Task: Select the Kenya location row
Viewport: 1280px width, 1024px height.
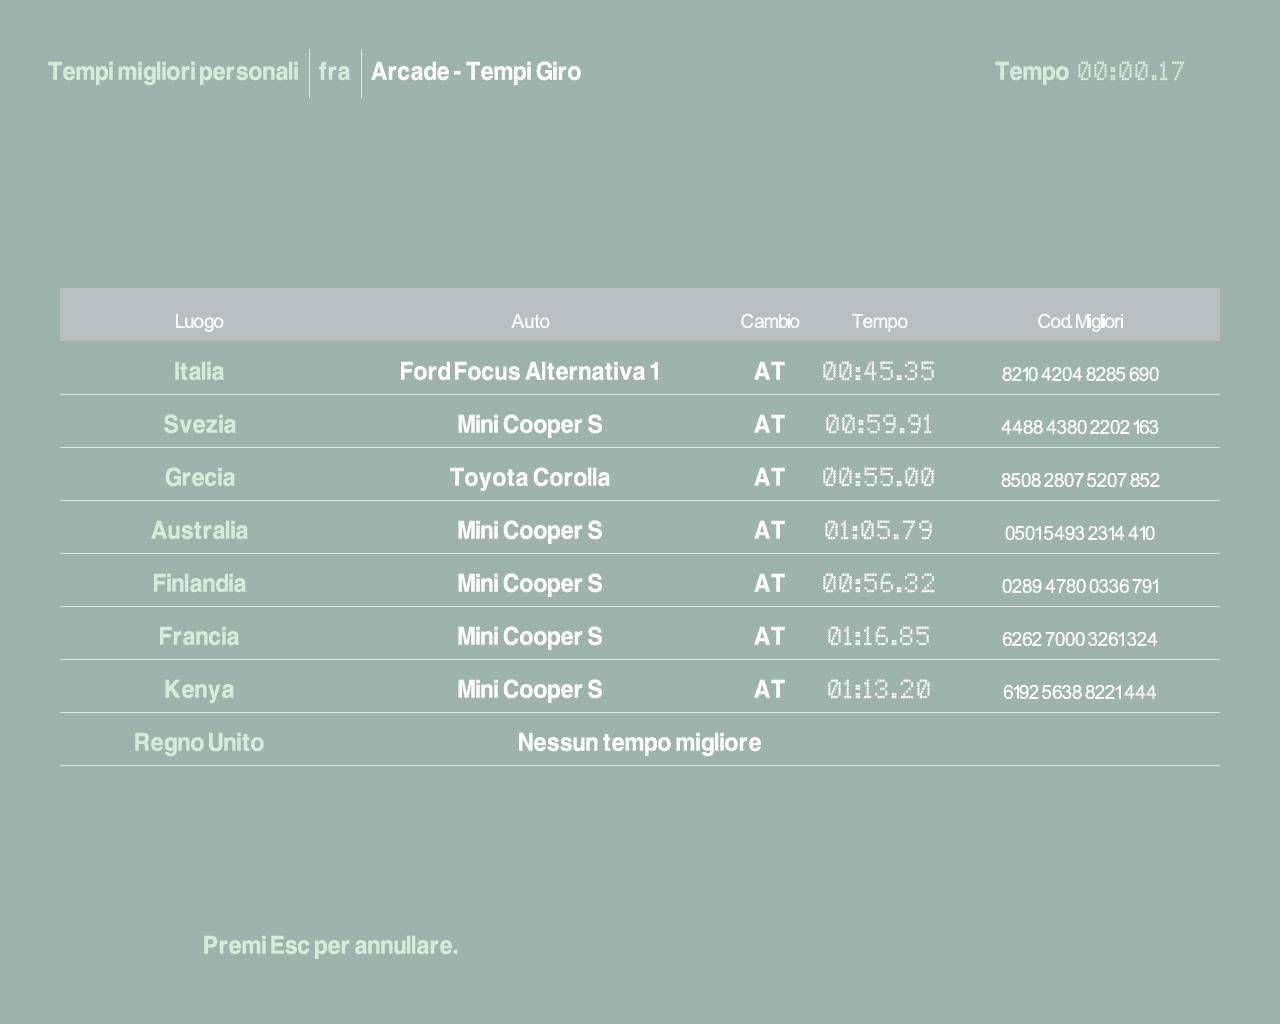Action: (199, 690)
